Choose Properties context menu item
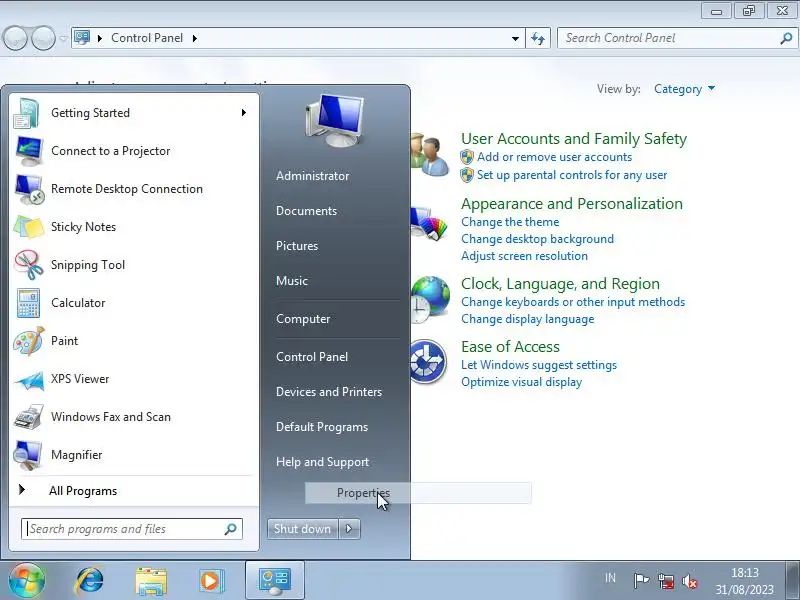The width and height of the screenshot is (800, 600). (x=418, y=493)
